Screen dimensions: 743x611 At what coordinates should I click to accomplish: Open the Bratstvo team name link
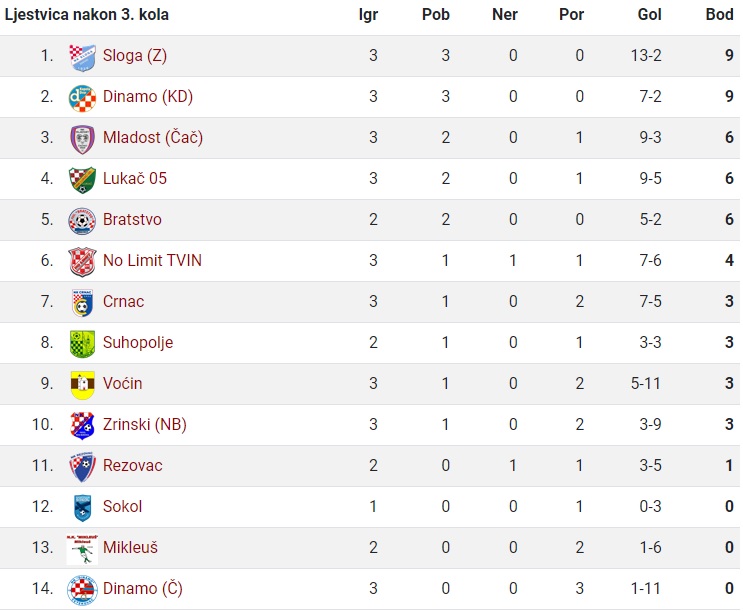coord(132,219)
